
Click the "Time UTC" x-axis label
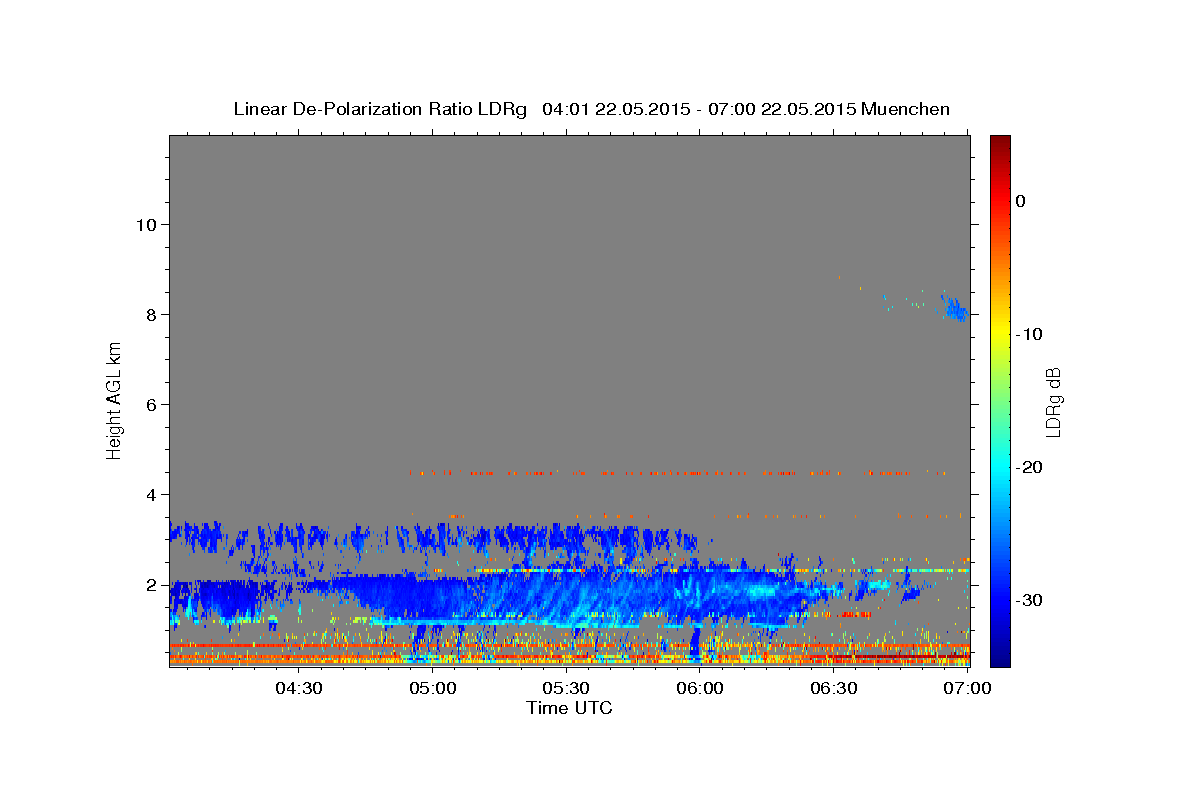[x=569, y=708]
